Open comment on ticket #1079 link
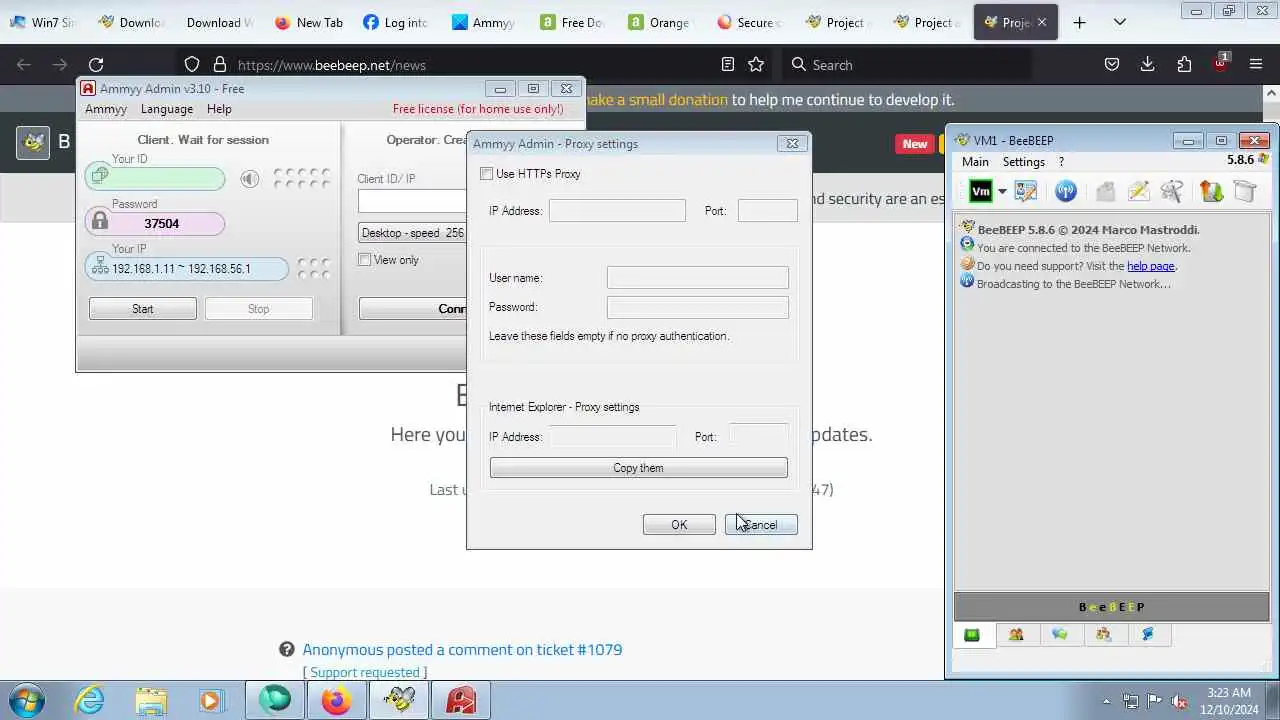The image size is (1280, 720). point(462,649)
